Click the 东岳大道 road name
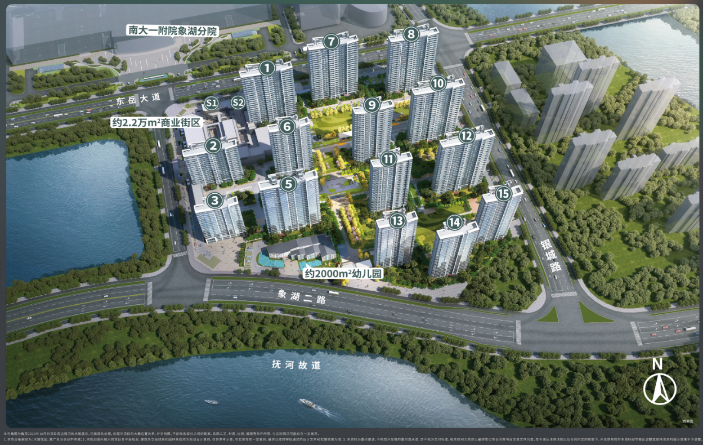704x445 pixels. (x=137, y=100)
